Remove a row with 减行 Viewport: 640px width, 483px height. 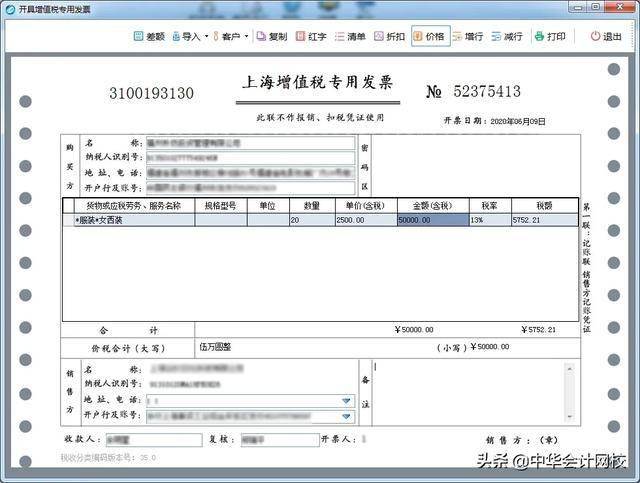point(507,36)
